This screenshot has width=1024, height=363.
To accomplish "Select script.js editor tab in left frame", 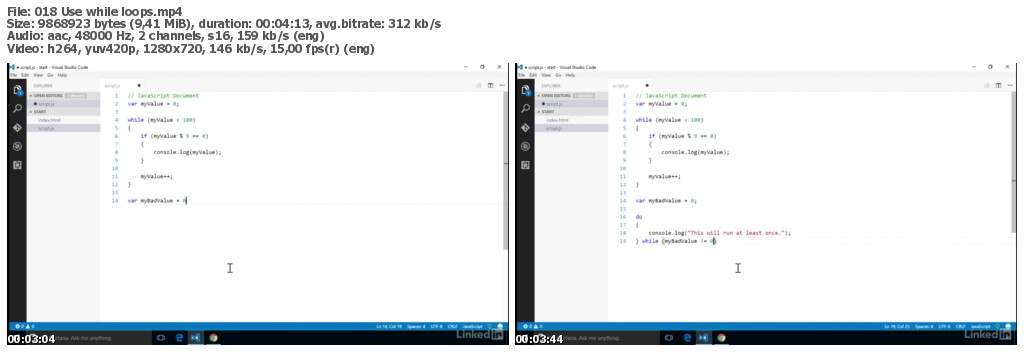I will pos(122,86).
